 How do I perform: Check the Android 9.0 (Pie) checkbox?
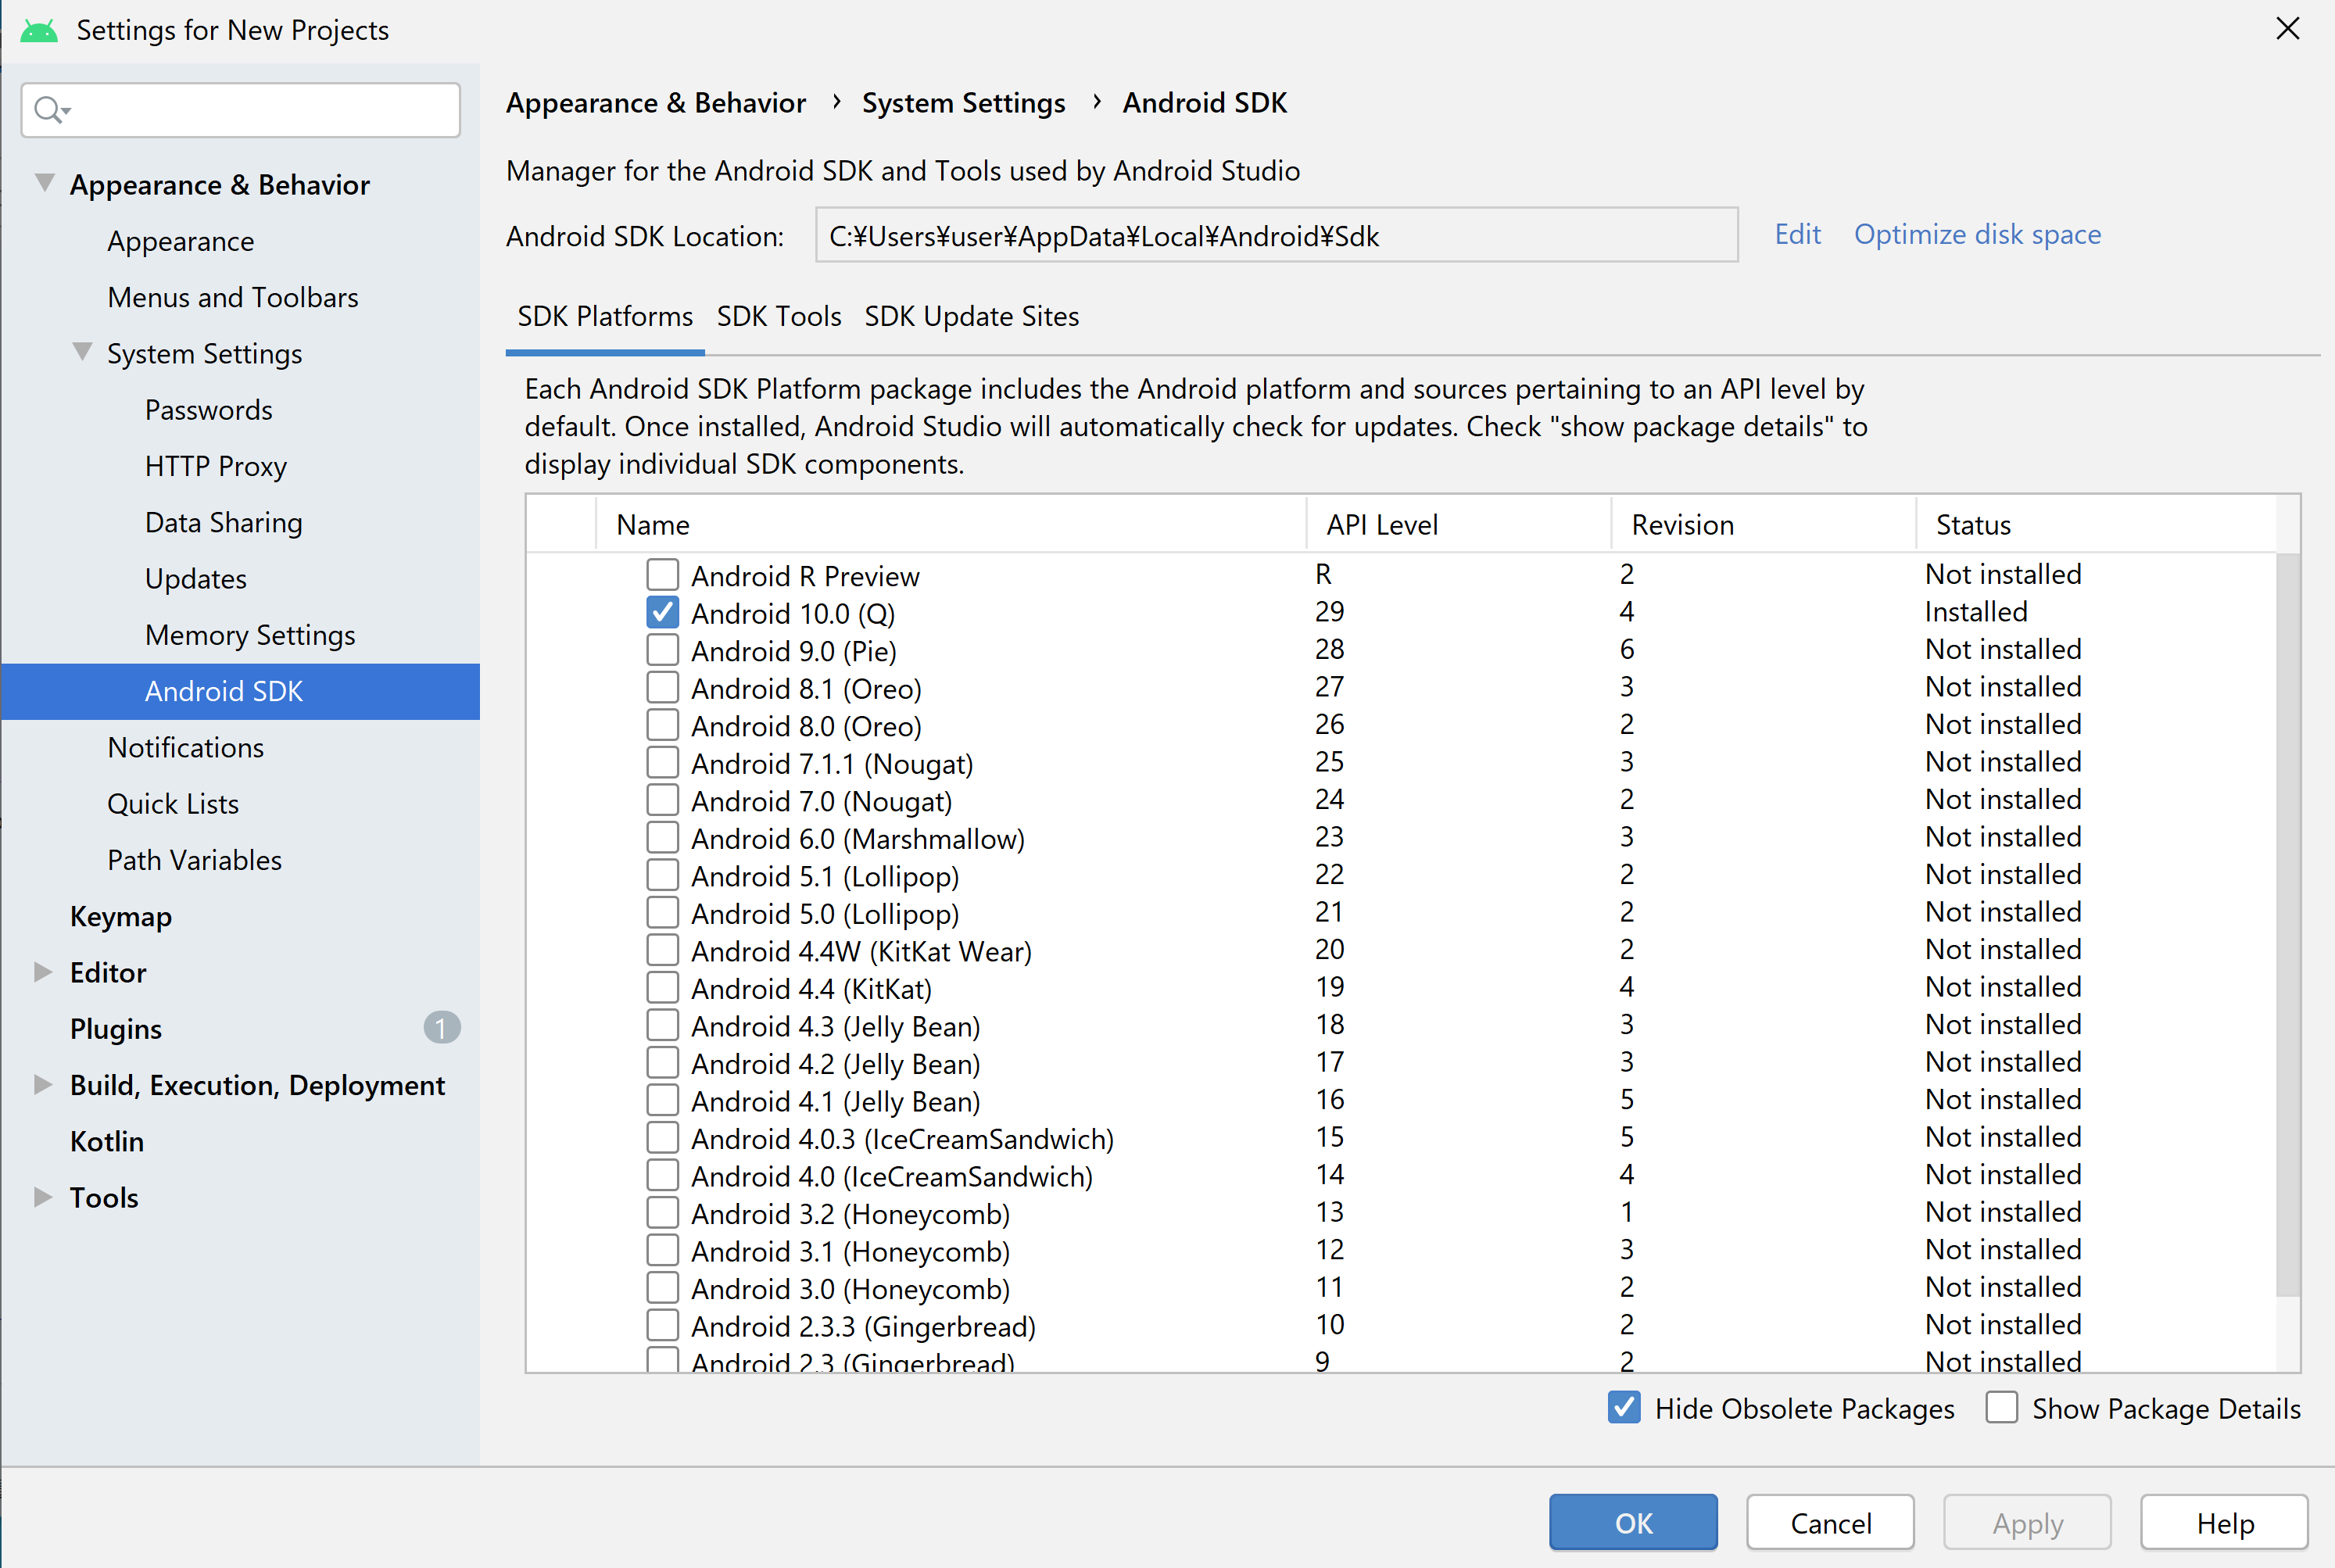click(662, 650)
